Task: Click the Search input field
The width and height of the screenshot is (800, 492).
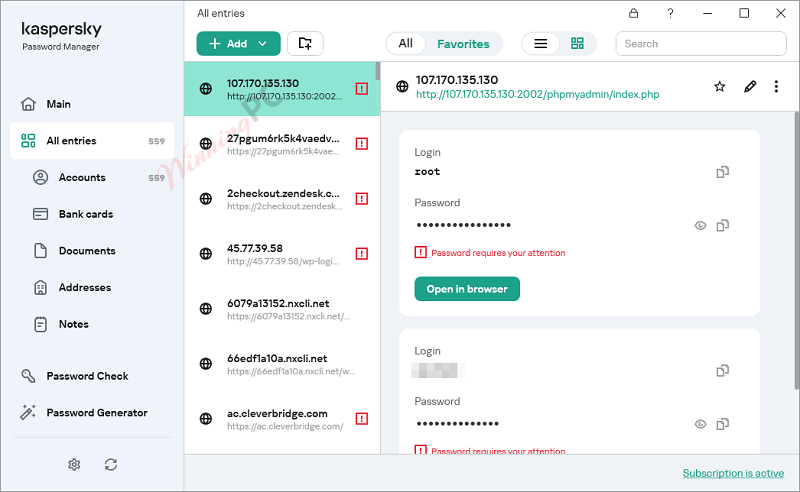Action: pos(701,43)
